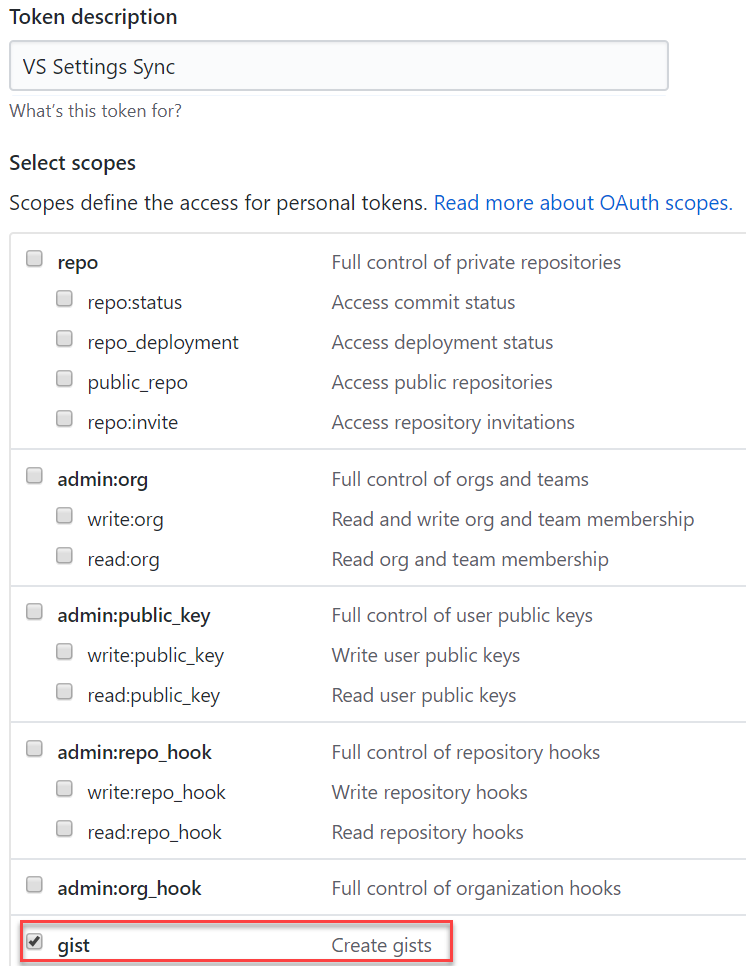Enable the admin:org_hook scope
Image resolution: width=746 pixels, height=966 pixels.
coord(34,885)
